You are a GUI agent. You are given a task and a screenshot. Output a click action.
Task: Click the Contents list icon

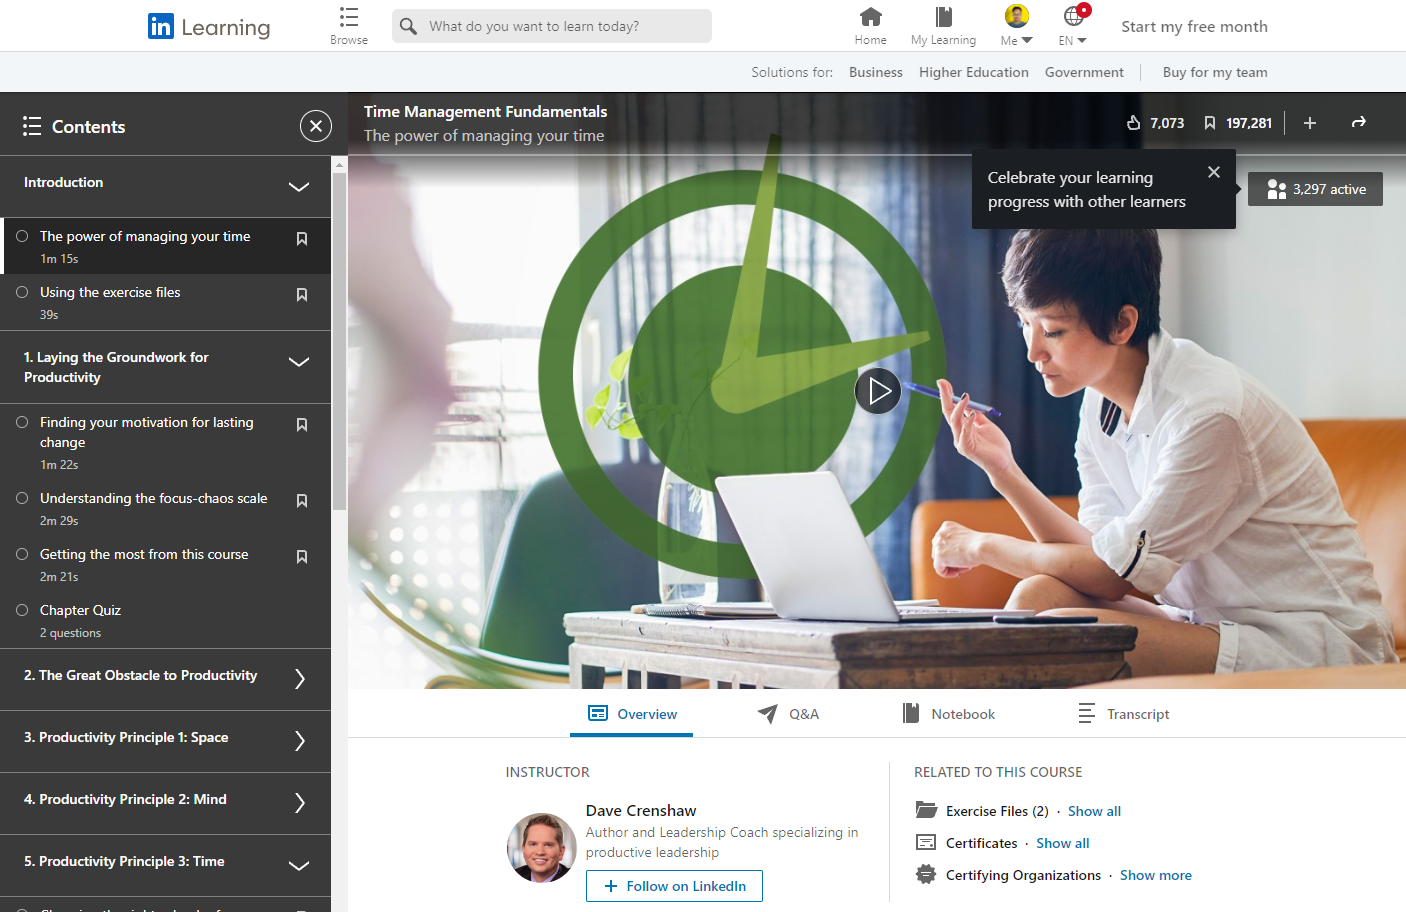click(x=32, y=126)
